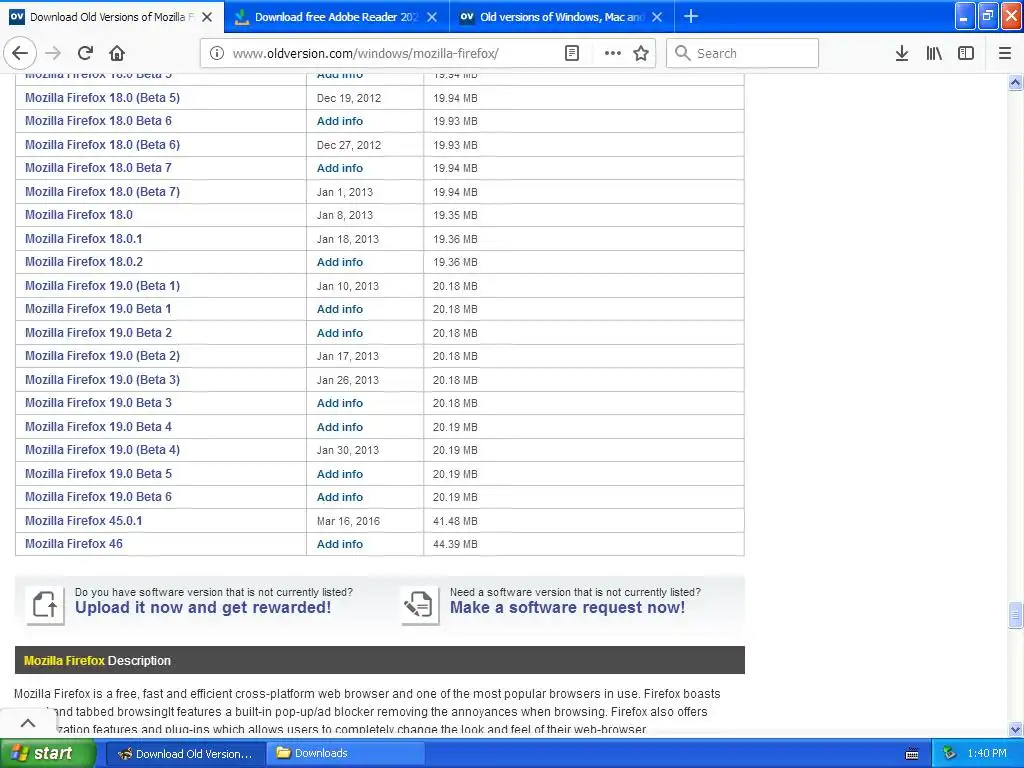Screen dimensions: 1024x768
Task: Click Add info for Firefox 18.0.2
Action: click(340, 262)
